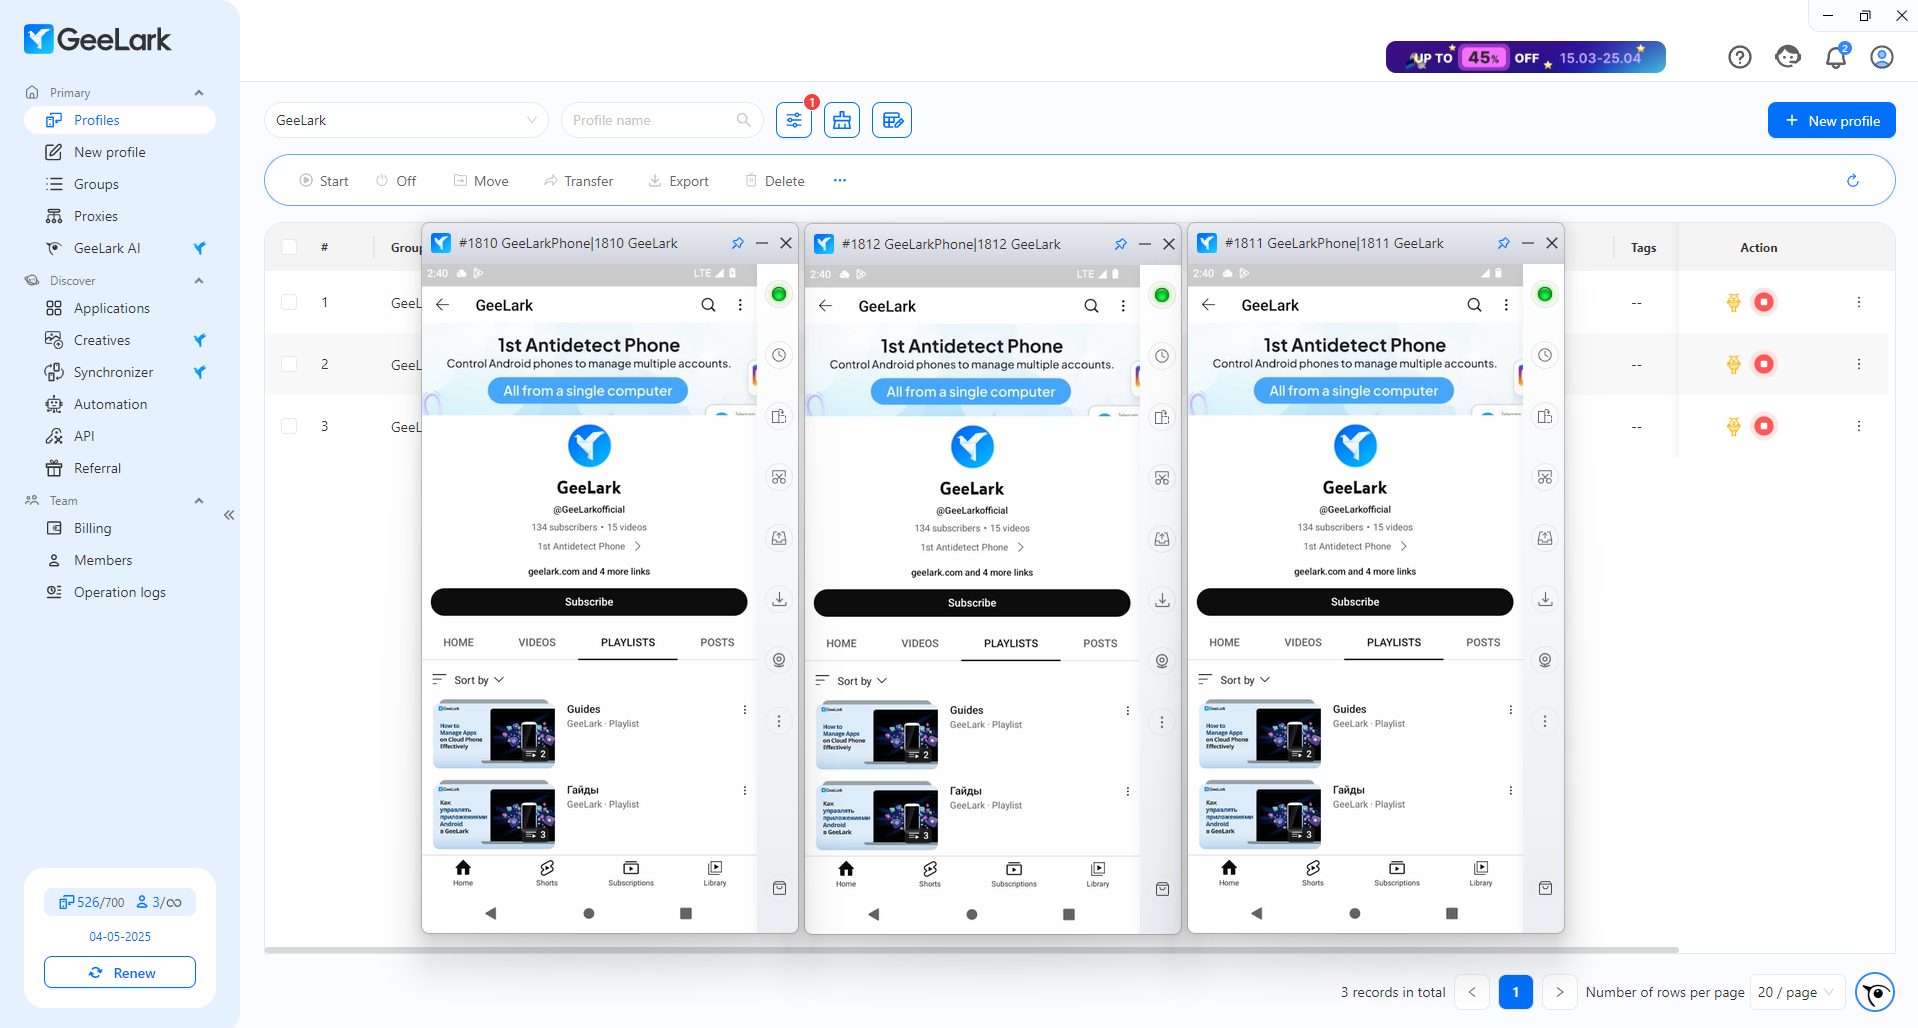Open rows per page 20 / page dropdown
The height and width of the screenshot is (1028, 1918).
[1797, 992]
